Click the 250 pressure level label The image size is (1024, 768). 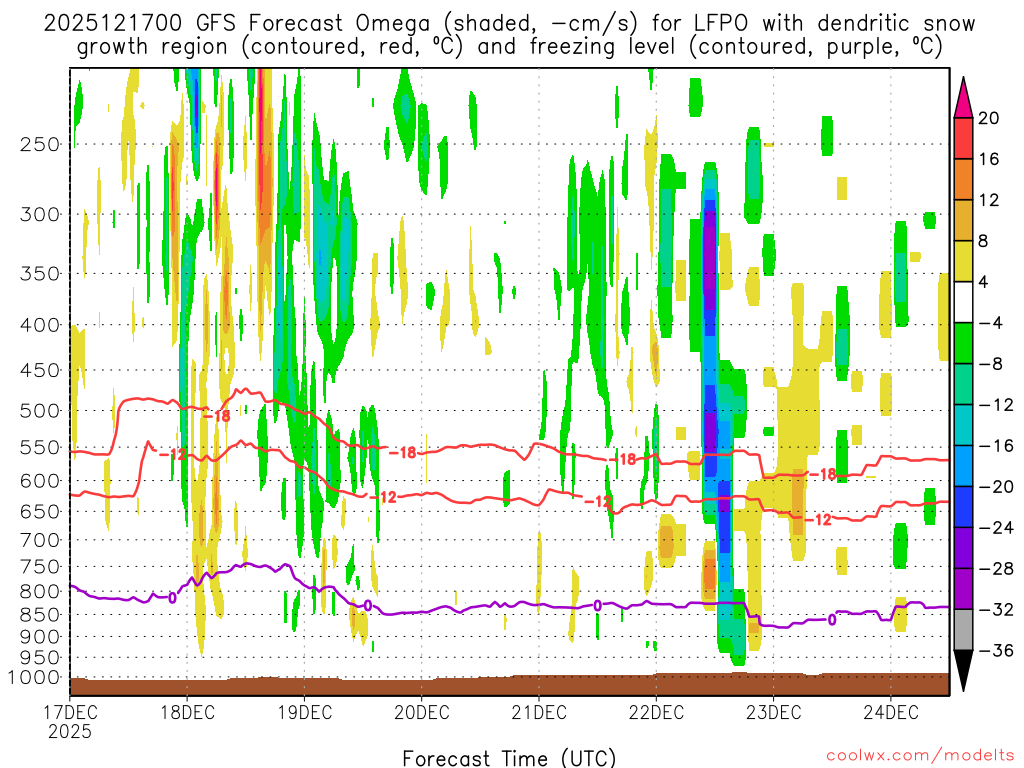click(40, 144)
